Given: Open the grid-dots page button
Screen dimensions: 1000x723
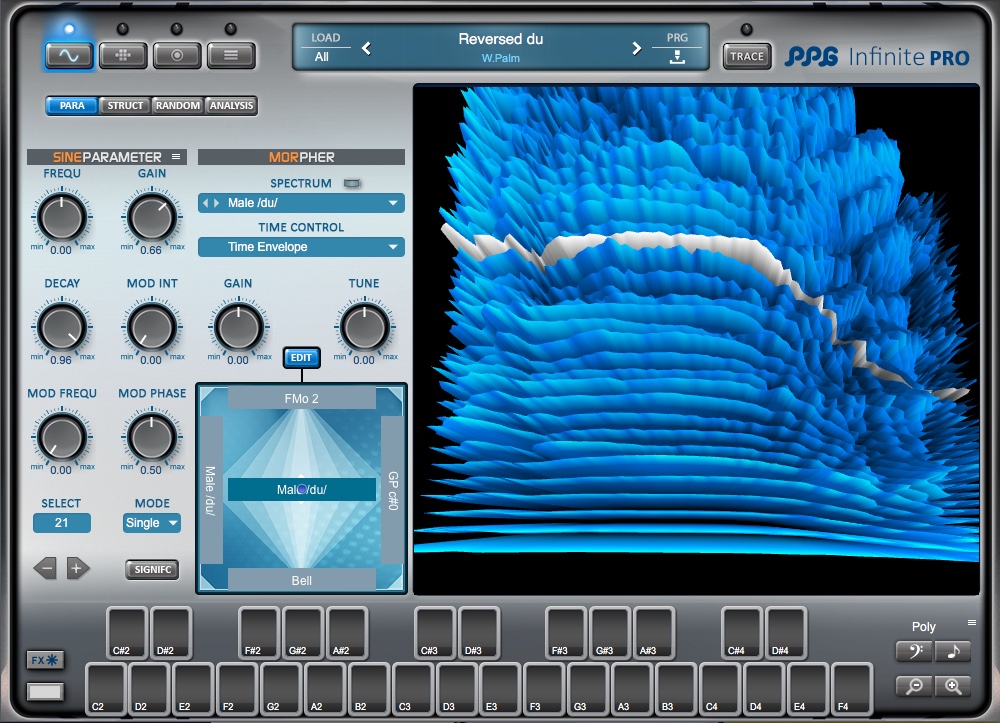Looking at the screenshot, I should pyautogui.click(x=123, y=55).
